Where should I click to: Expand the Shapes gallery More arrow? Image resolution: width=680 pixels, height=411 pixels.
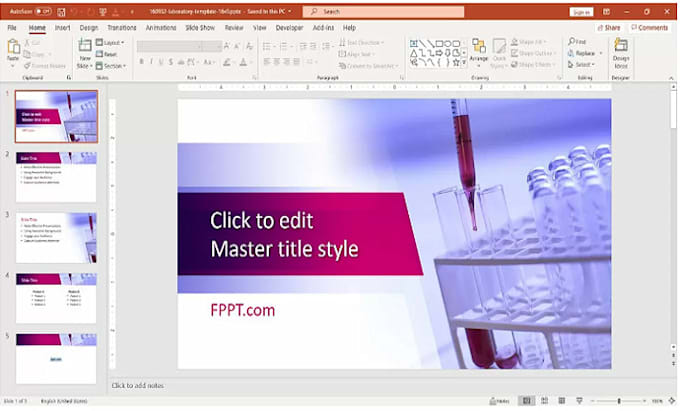point(464,63)
